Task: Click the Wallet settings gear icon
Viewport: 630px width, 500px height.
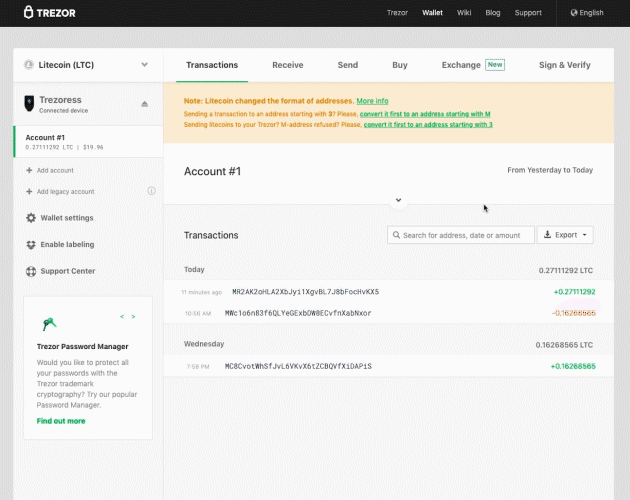Action: tap(31, 218)
